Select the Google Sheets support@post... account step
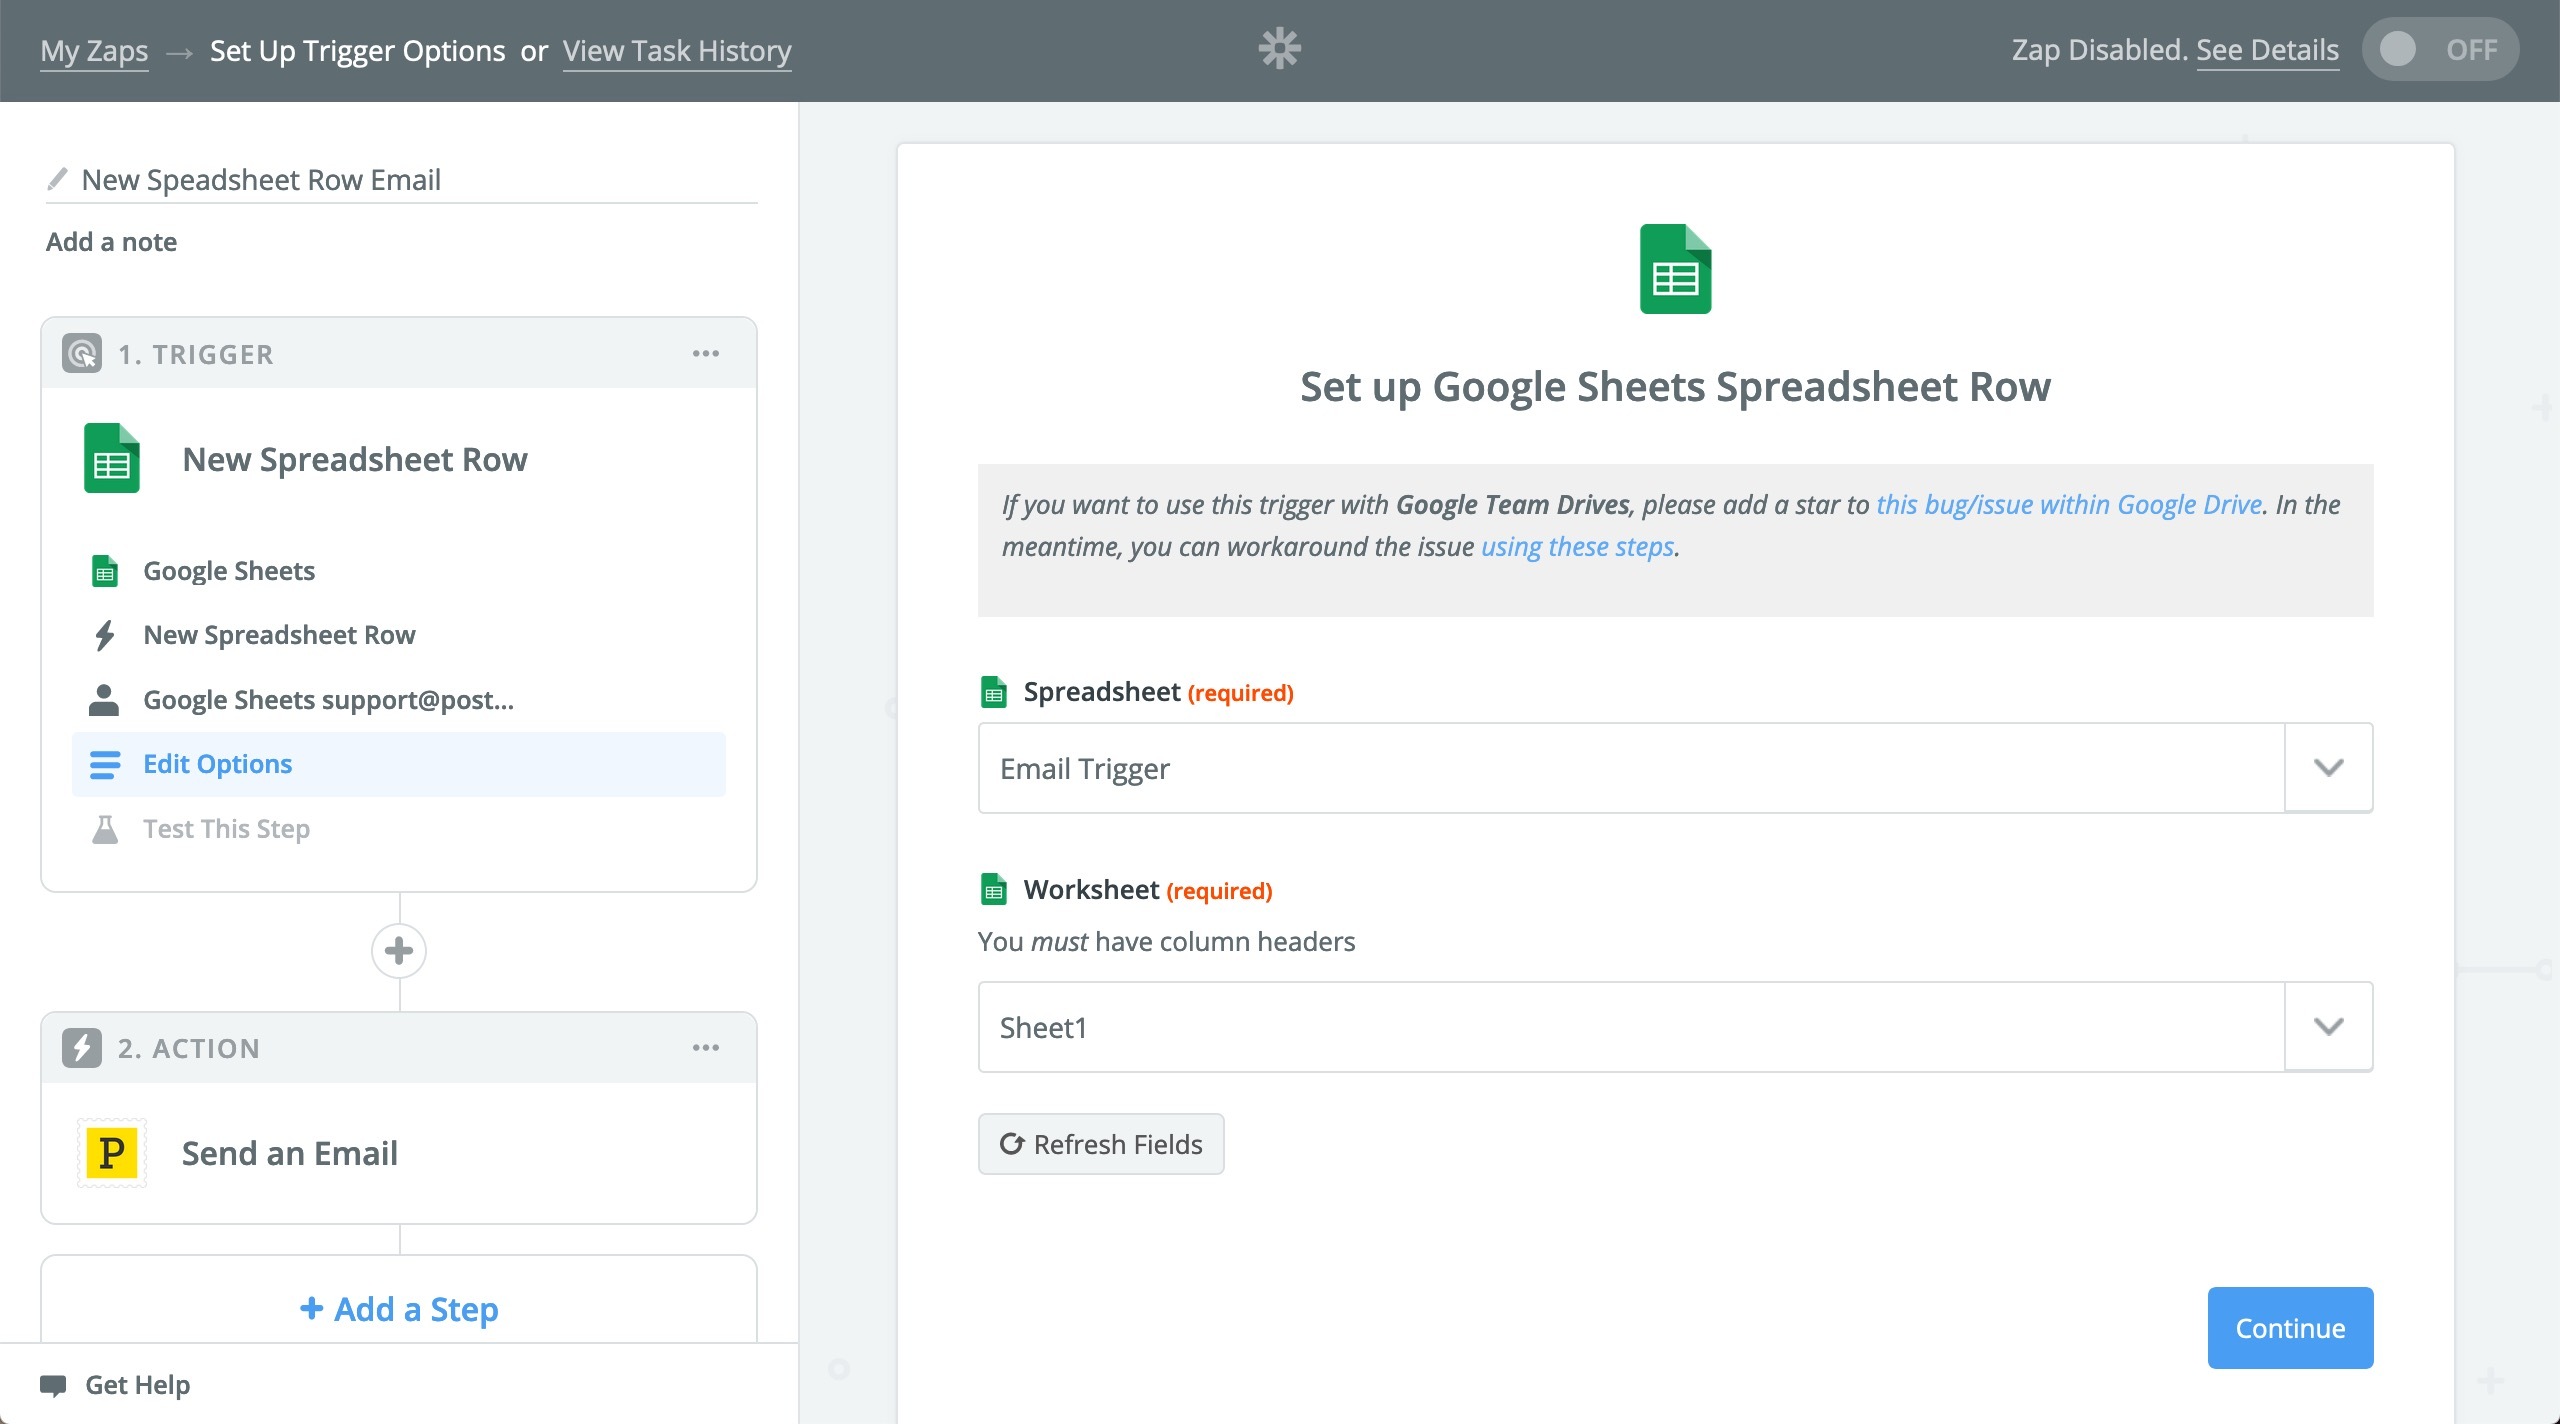The image size is (2560, 1424). point(399,700)
